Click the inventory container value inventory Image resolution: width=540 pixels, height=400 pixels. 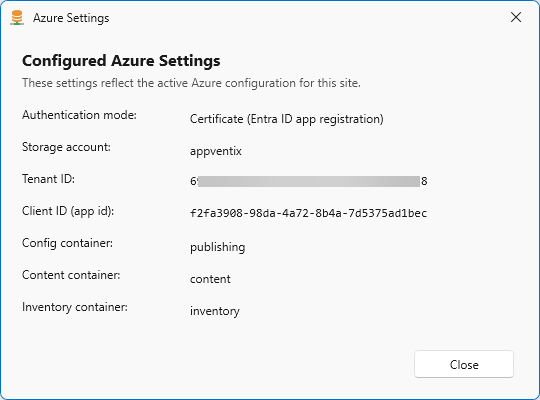215,311
